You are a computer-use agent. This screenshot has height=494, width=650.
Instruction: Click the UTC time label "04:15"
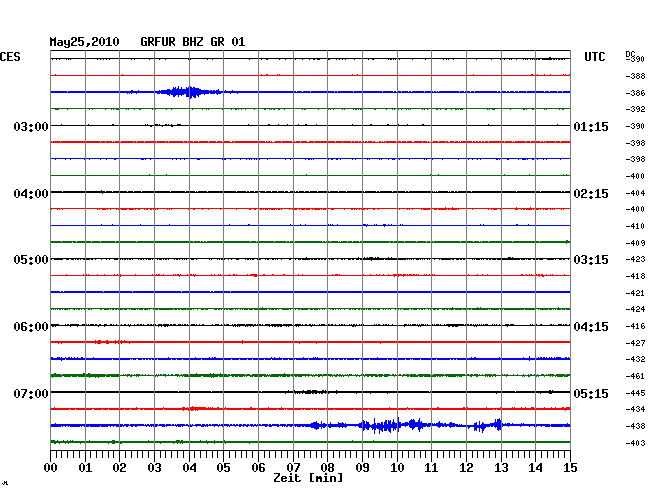tap(591, 327)
